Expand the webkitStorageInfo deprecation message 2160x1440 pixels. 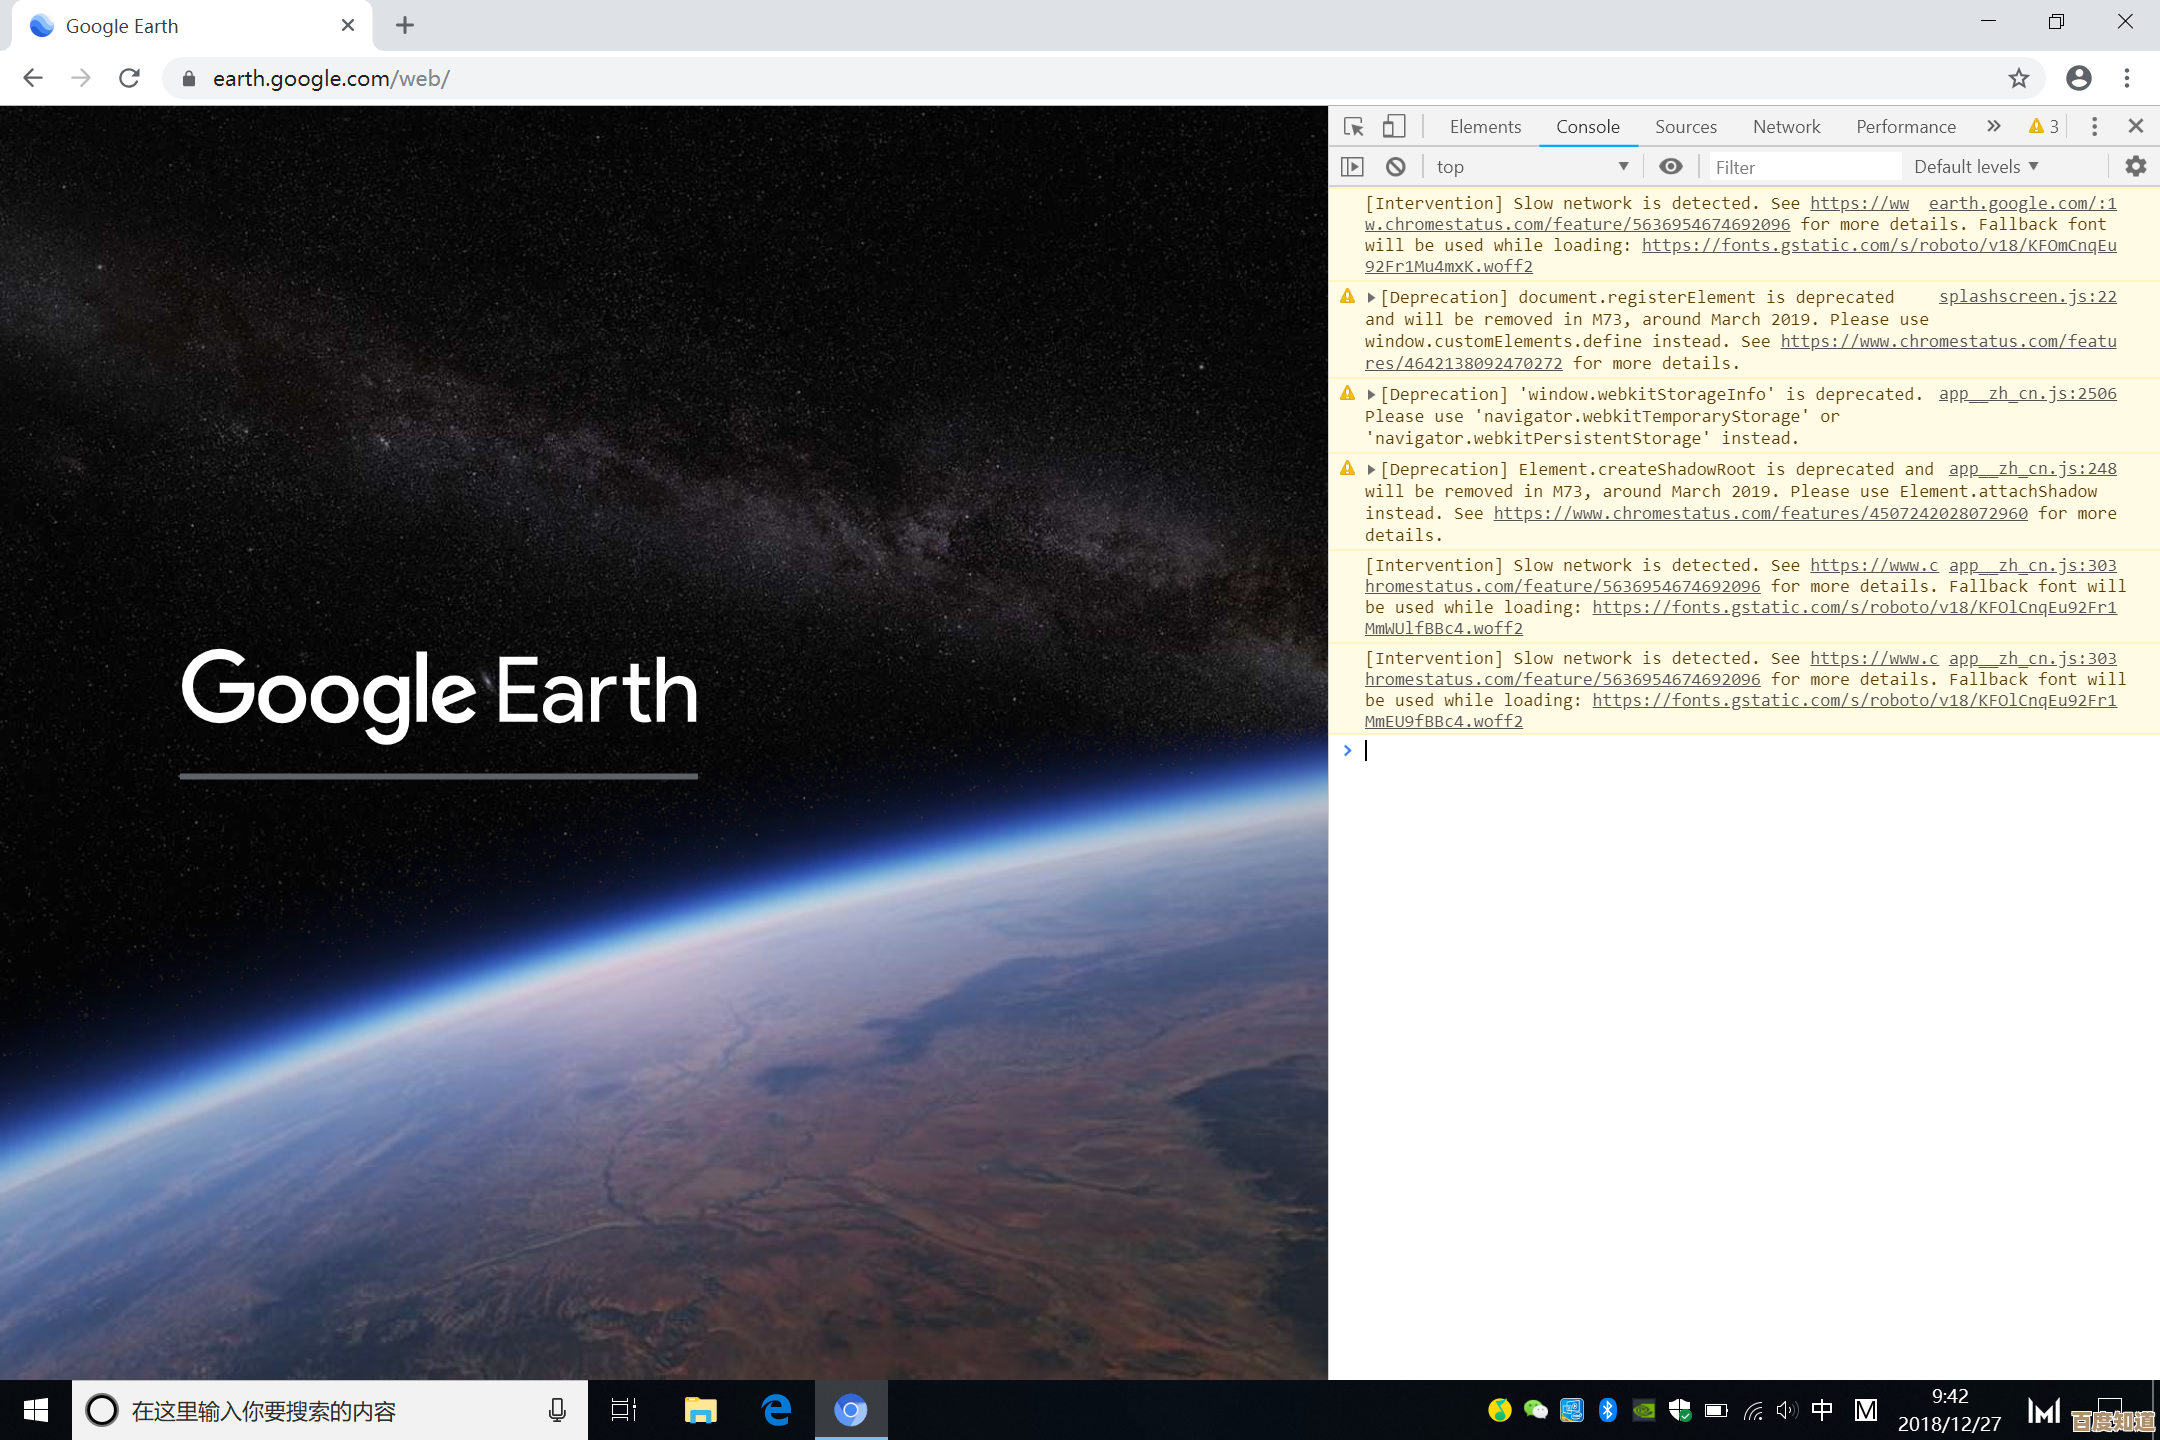click(1372, 395)
